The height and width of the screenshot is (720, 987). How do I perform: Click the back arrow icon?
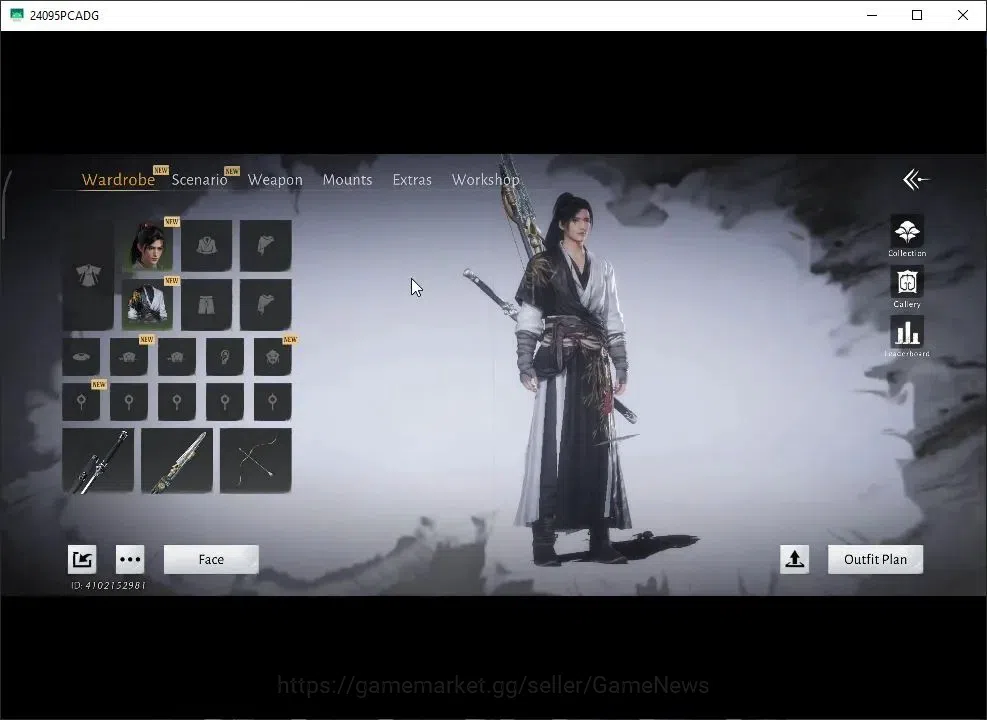click(x=916, y=179)
